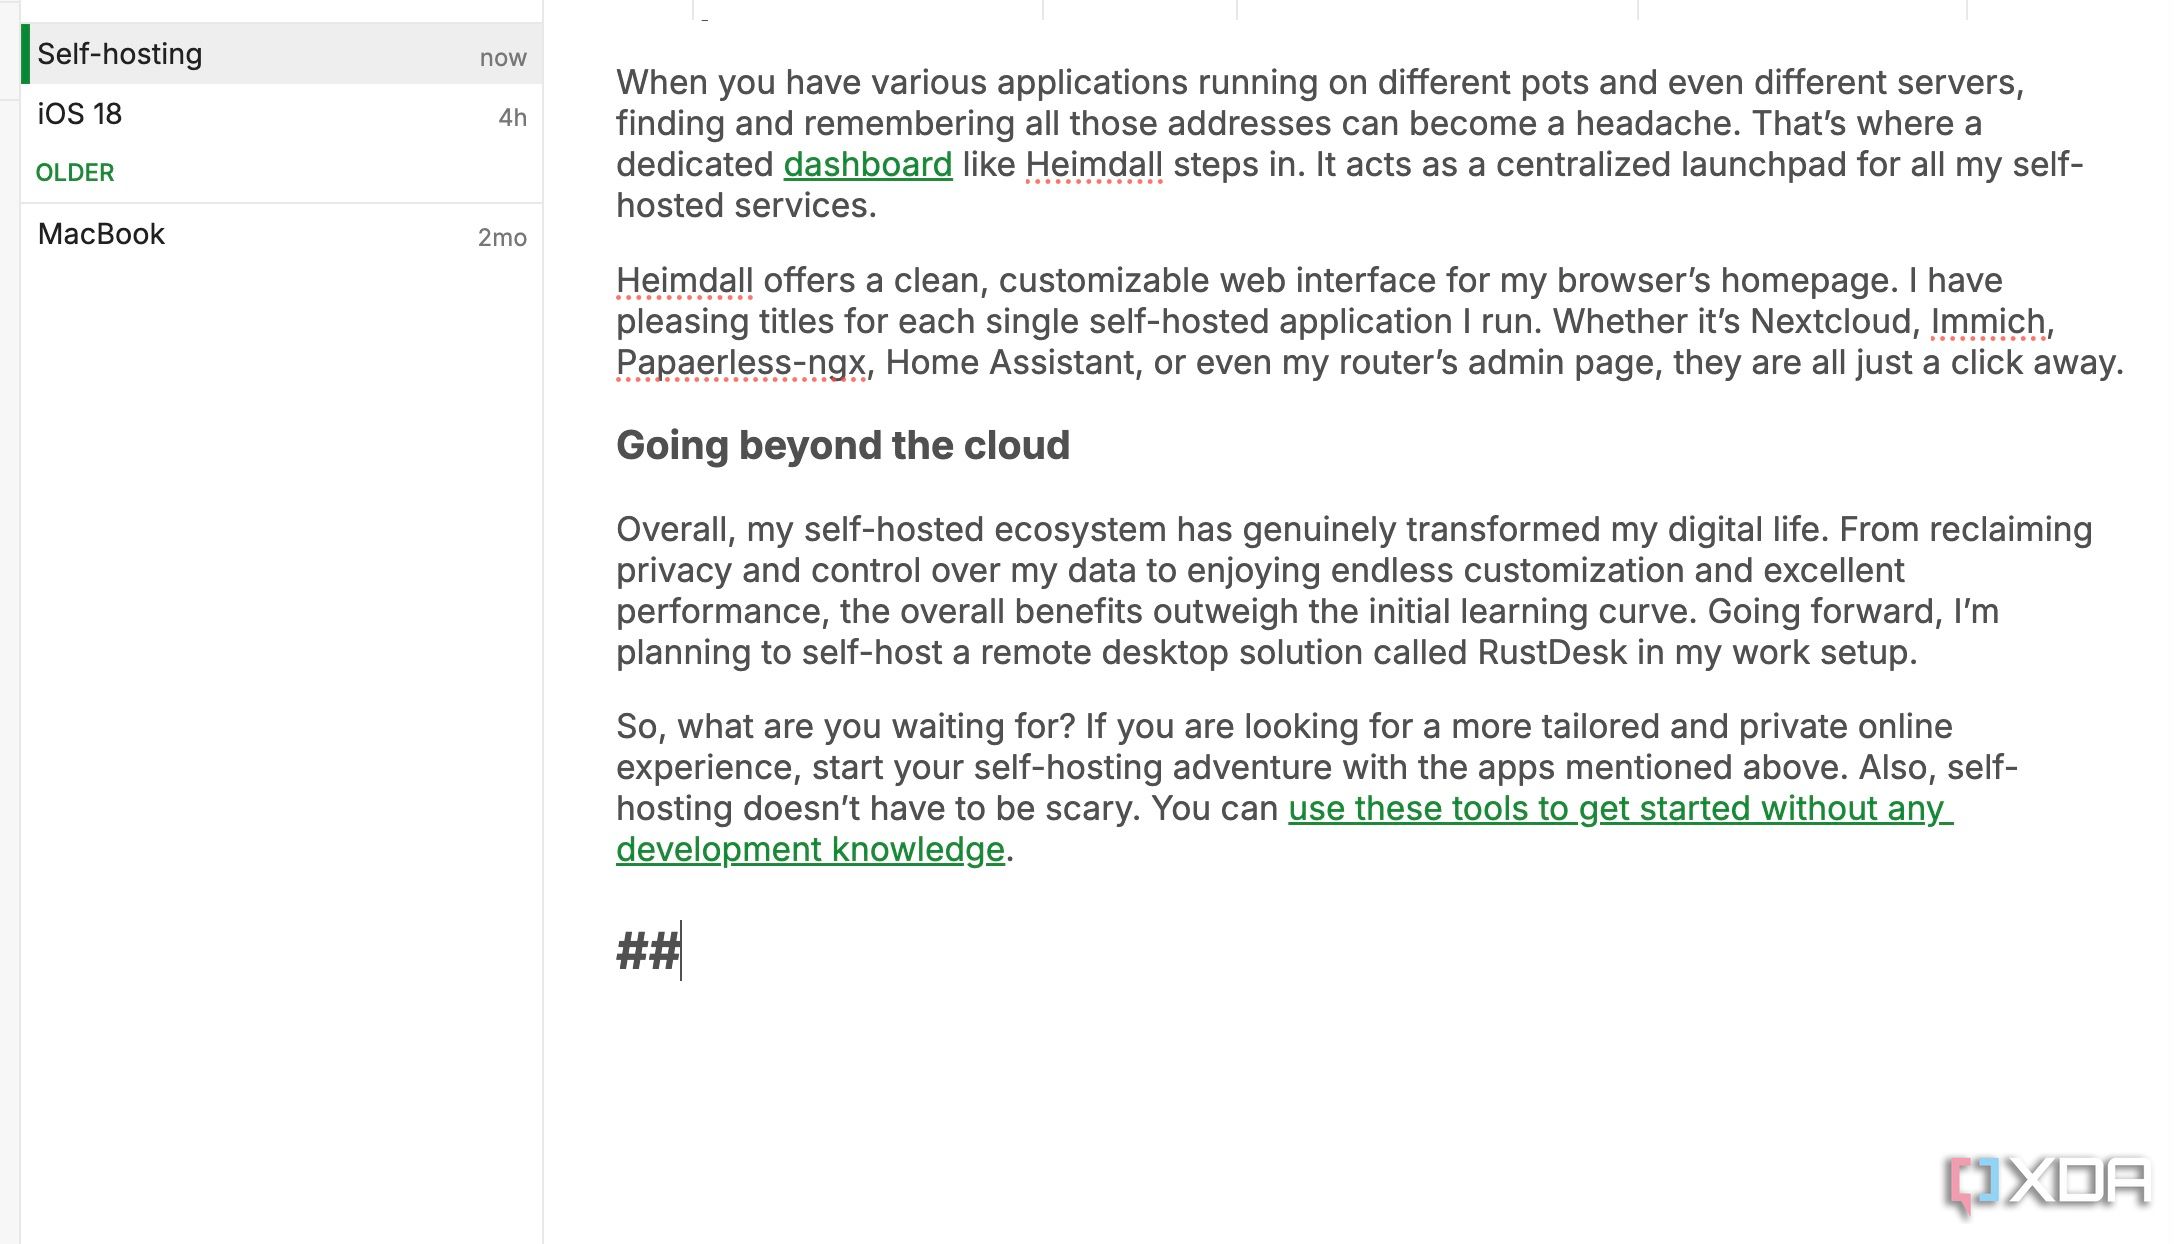This screenshot has height=1244, width=2176.
Task: Click the misspelled word Papaerless-ngx
Action: click(740, 362)
